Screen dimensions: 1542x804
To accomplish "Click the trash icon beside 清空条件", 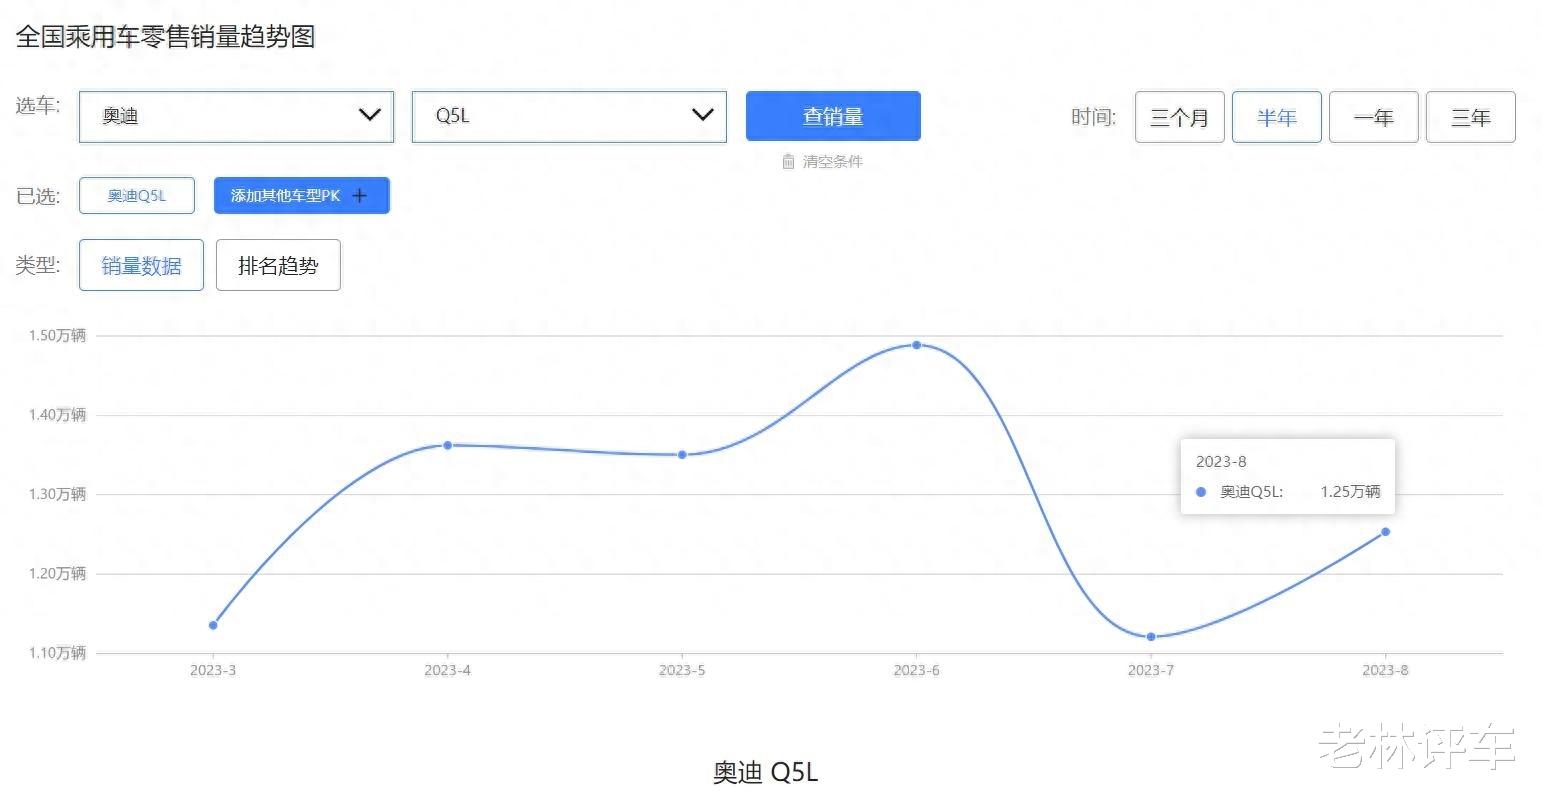I will [788, 161].
